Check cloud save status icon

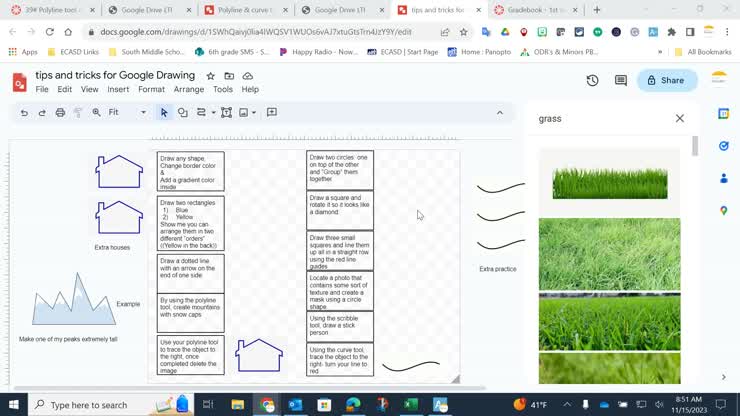248,76
